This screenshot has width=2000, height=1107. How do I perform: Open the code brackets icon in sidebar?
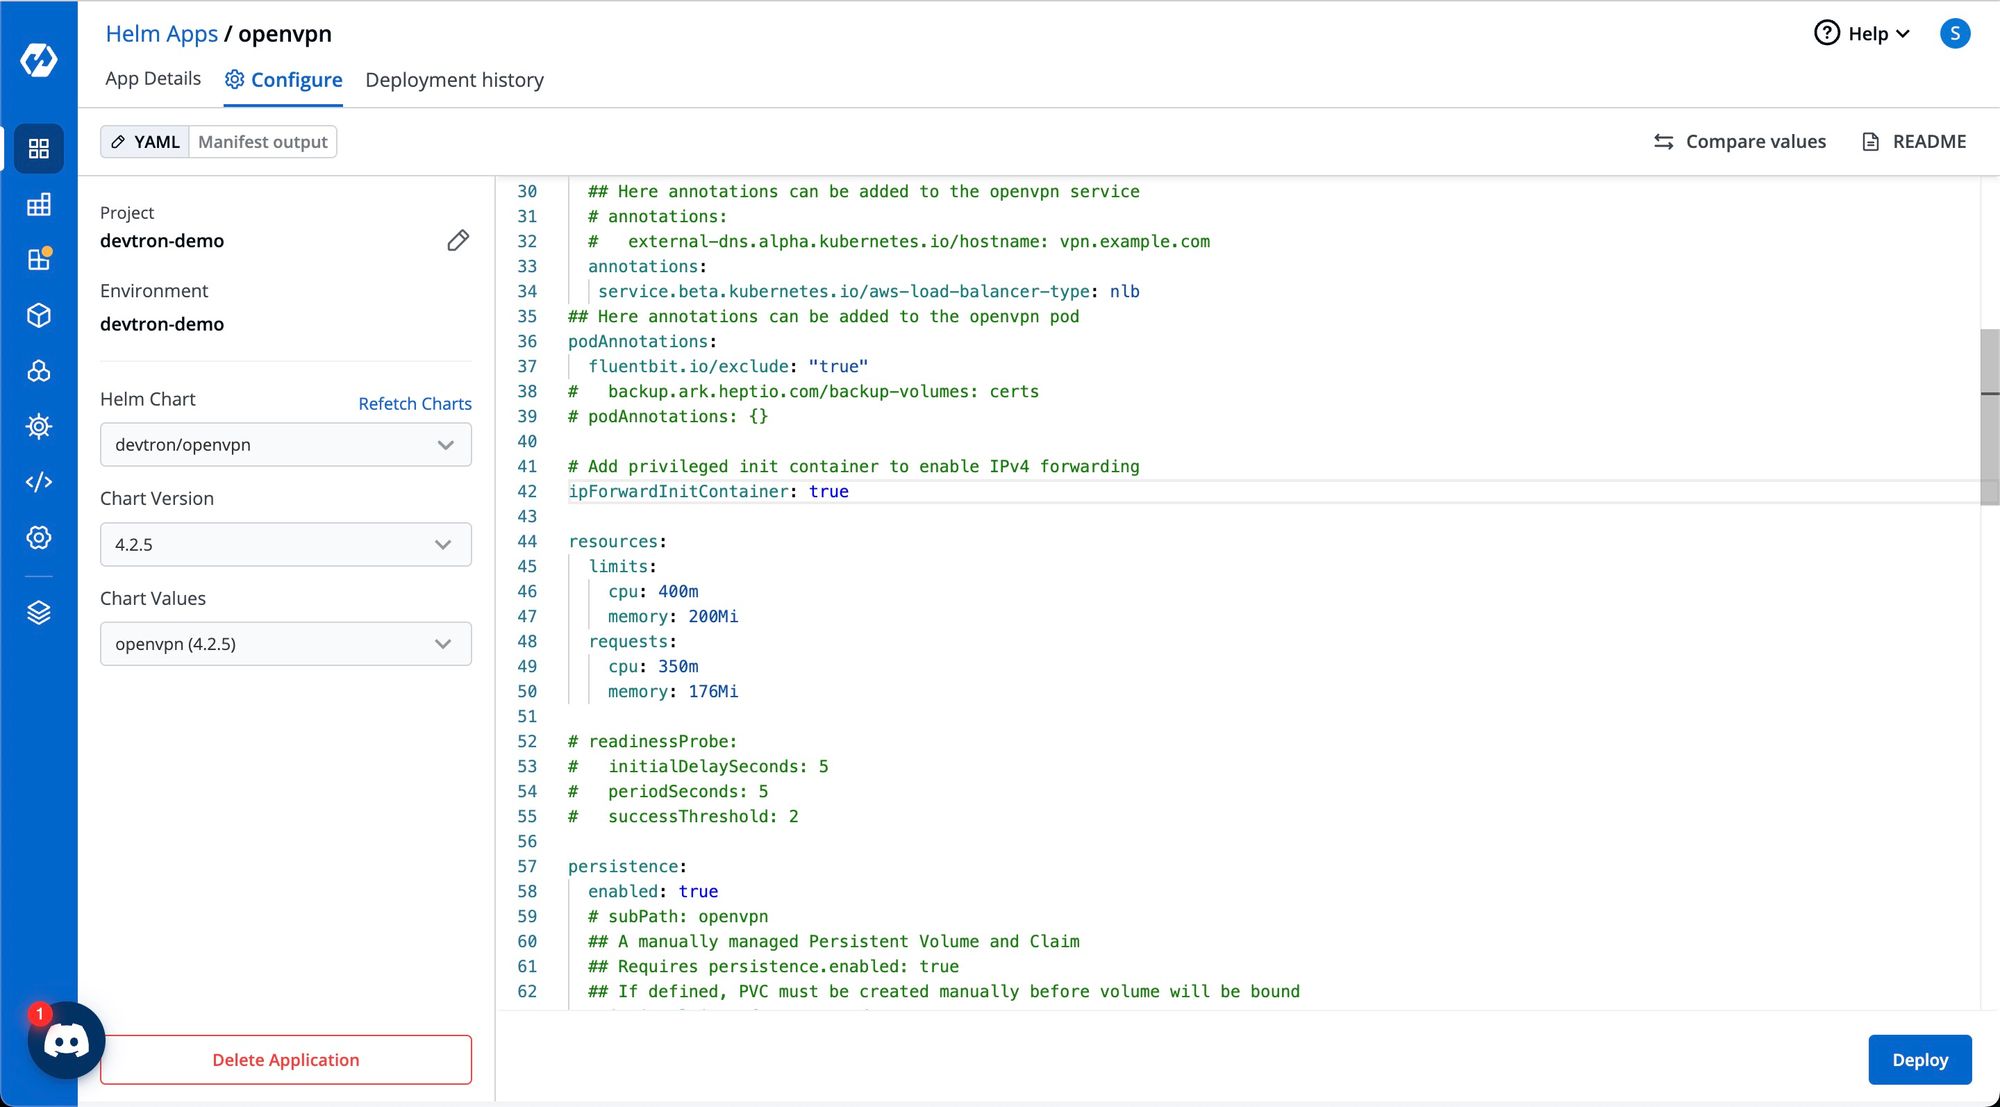pos(39,482)
